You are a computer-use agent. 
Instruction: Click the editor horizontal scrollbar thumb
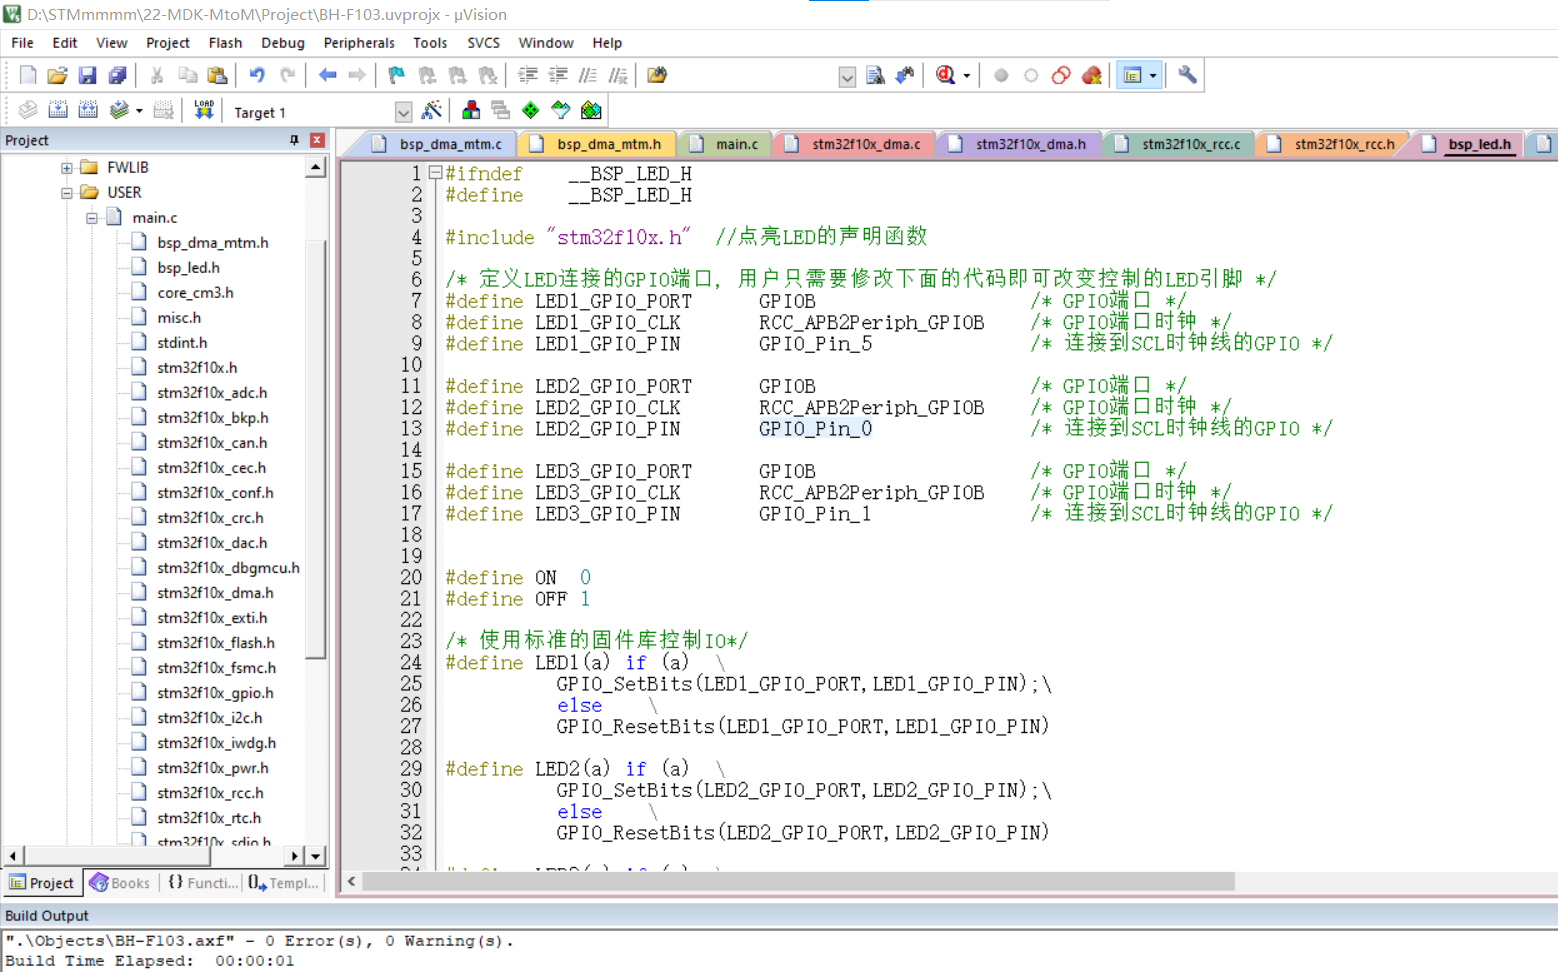pyautogui.click(x=798, y=881)
